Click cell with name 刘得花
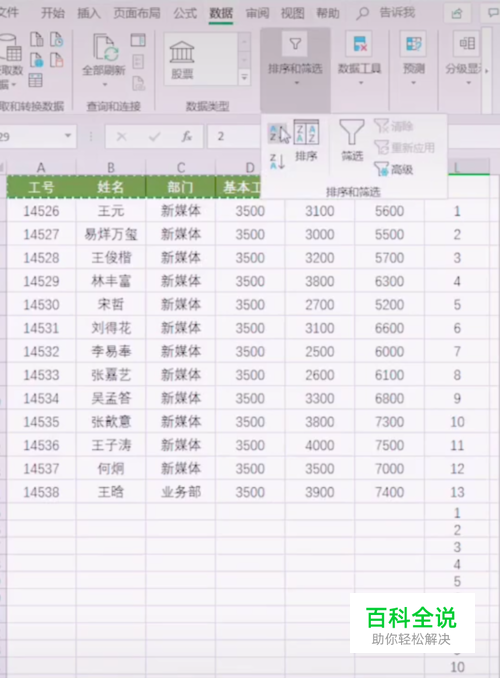The height and width of the screenshot is (678, 500). (x=111, y=328)
